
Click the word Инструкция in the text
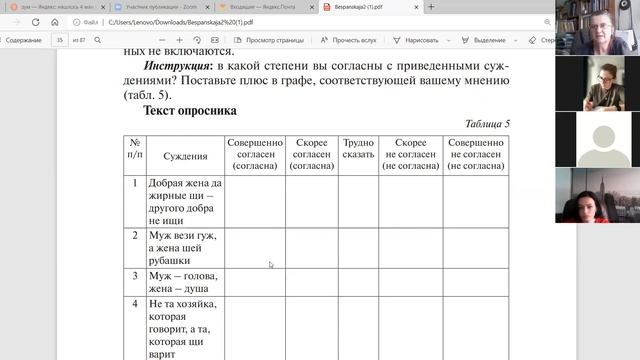tap(178, 66)
